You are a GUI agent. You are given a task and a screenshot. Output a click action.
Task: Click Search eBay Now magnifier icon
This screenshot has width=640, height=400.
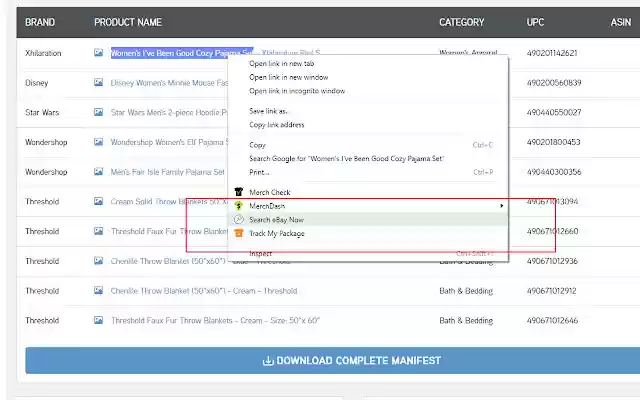click(x=239, y=220)
